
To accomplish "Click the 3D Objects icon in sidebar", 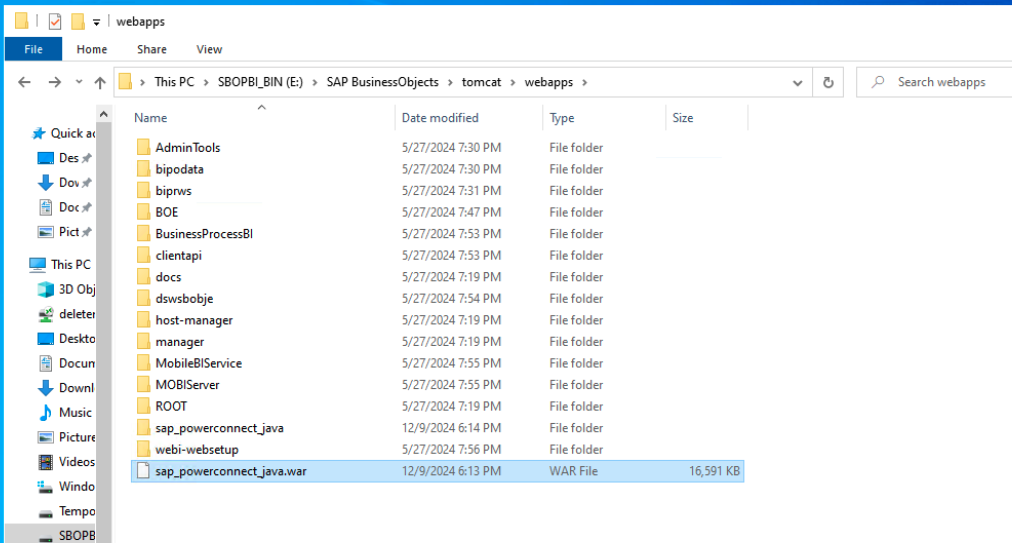I will point(45,290).
